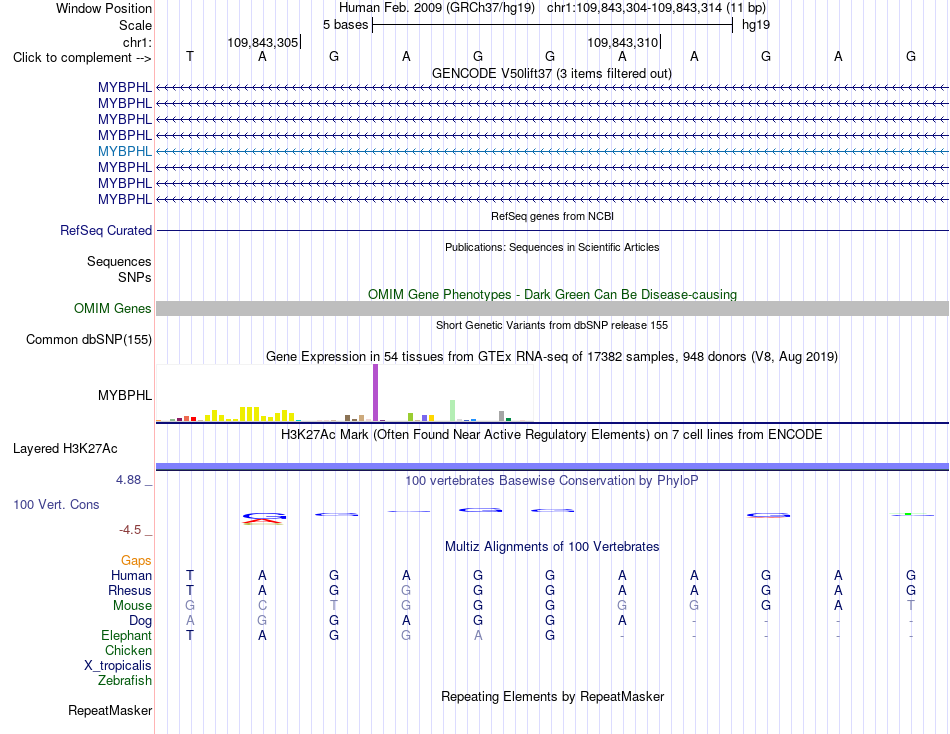Click the orange Gaps label
This screenshot has height=734, width=950.
click(x=136, y=561)
